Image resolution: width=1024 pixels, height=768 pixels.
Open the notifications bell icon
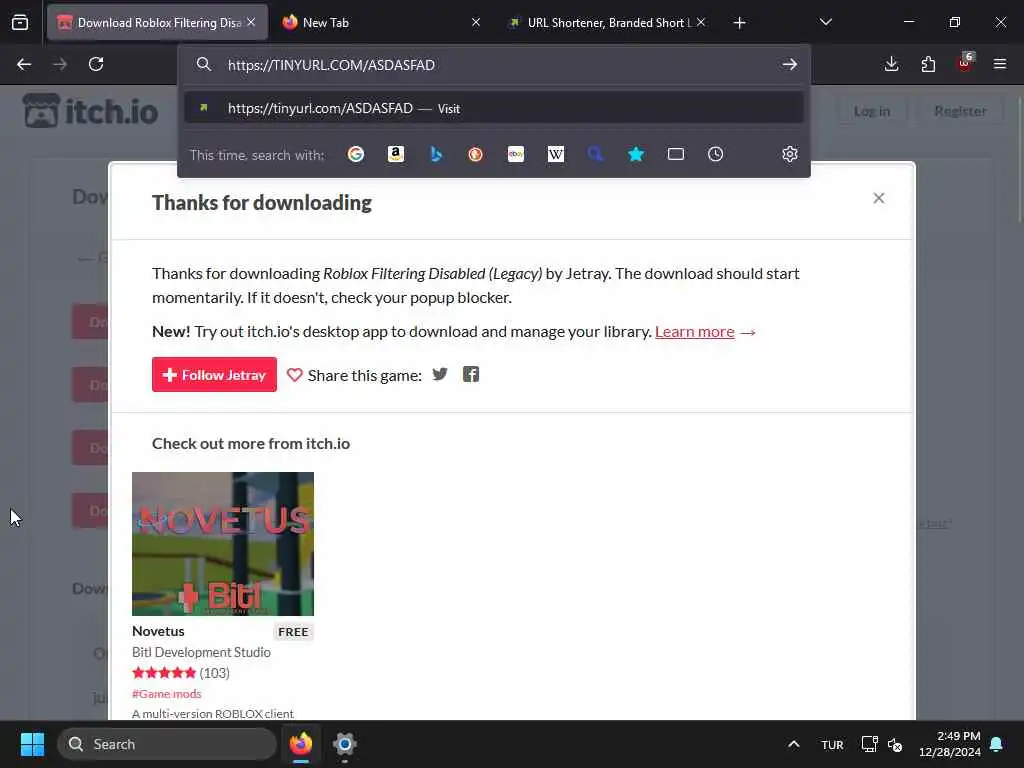click(997, 744)
